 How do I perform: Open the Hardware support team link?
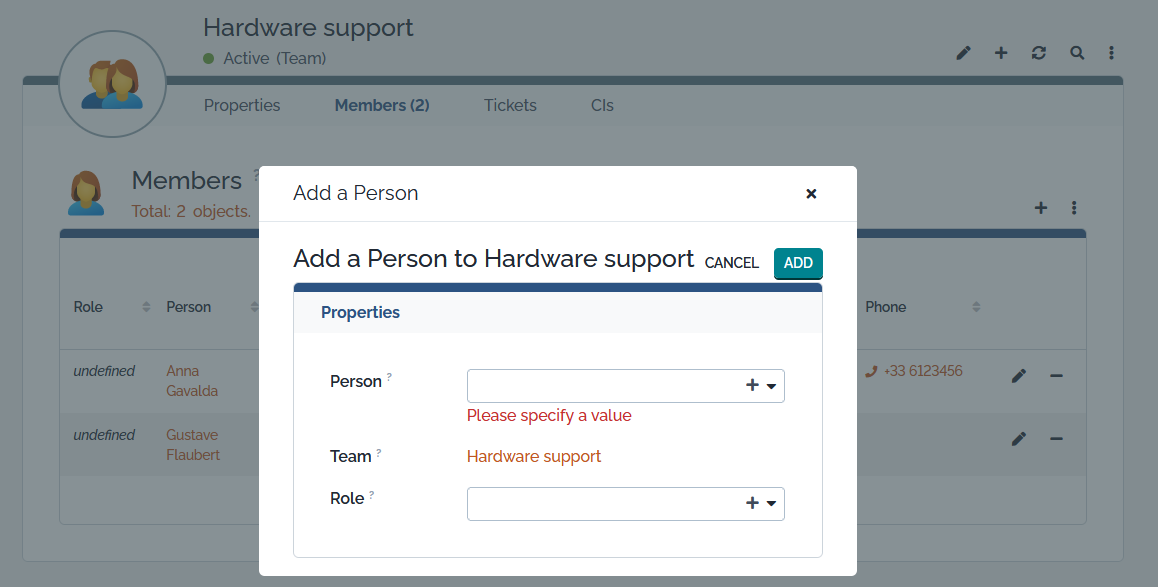[534, 457]
